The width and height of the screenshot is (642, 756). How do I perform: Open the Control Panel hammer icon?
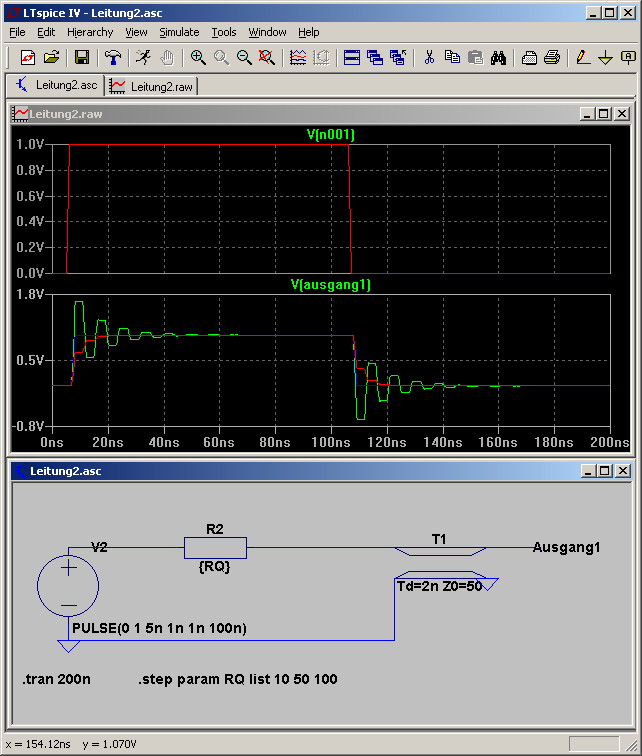(113, 57)
